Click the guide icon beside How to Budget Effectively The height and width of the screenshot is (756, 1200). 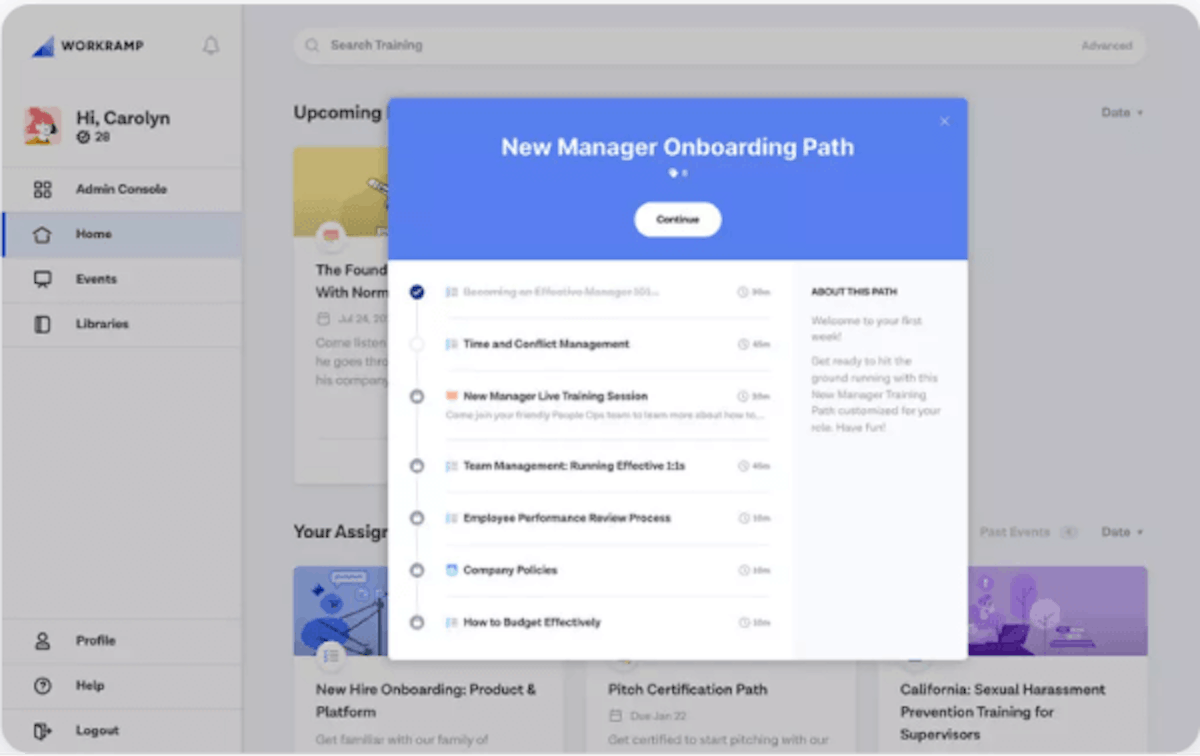coord(451,622)
